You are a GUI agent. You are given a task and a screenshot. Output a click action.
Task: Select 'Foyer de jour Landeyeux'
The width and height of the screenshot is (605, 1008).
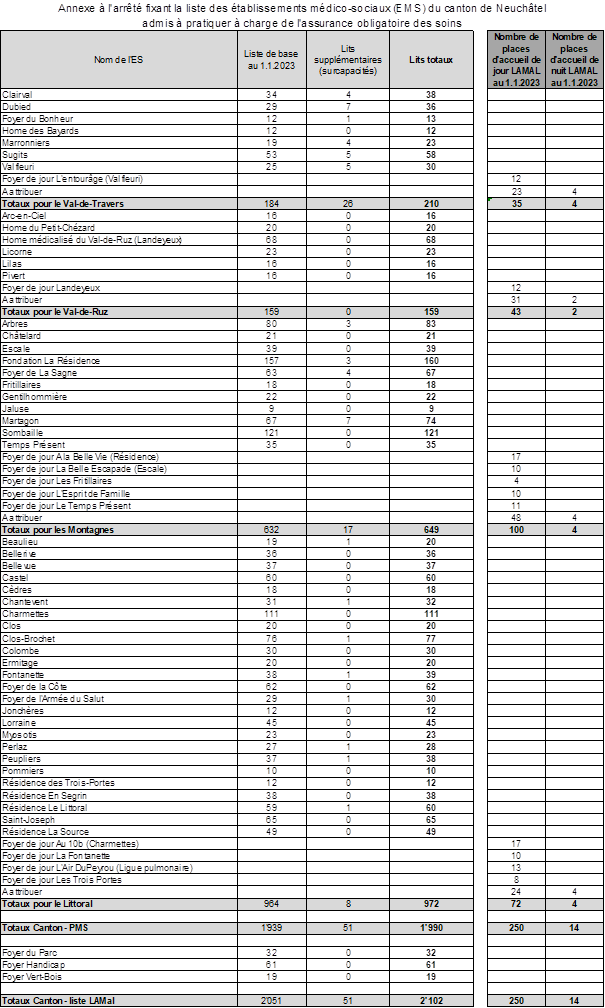click(x=51, y=288)
